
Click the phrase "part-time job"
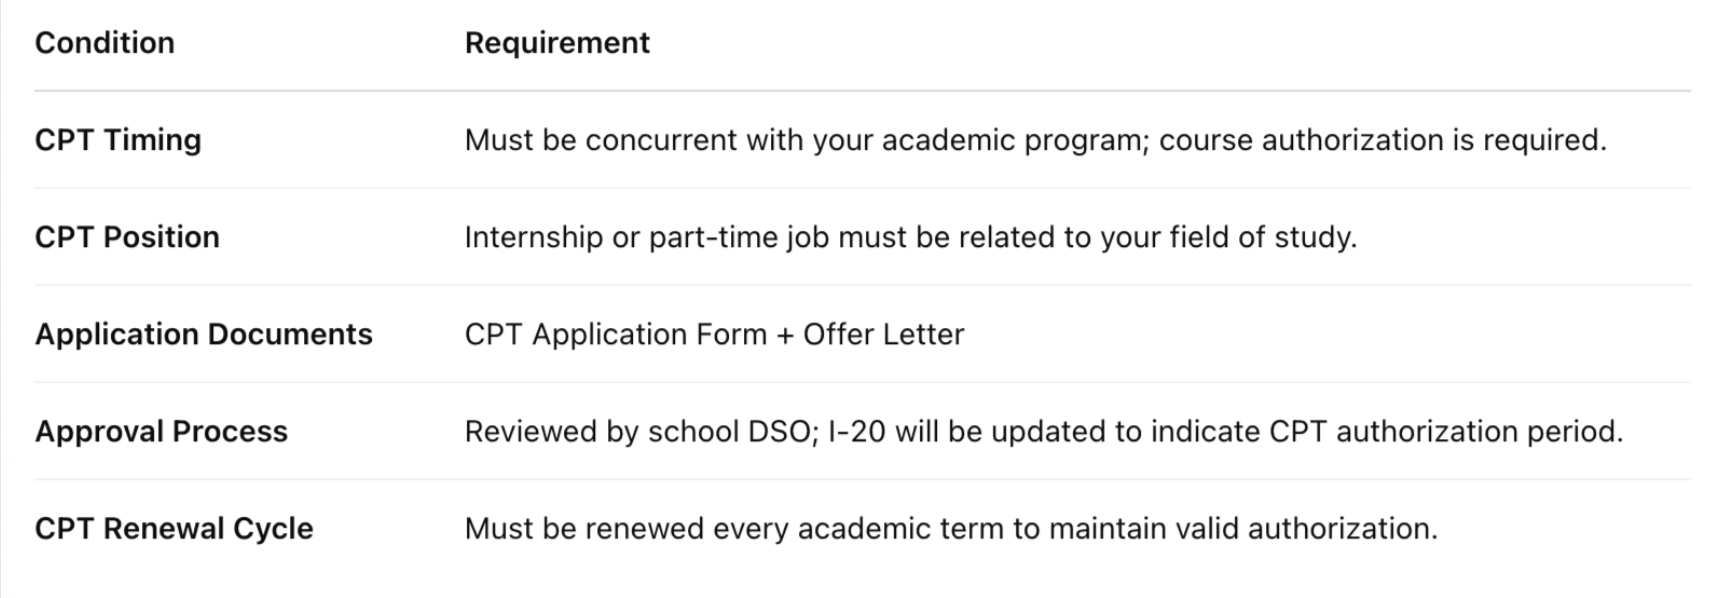[x=739, y=237]
